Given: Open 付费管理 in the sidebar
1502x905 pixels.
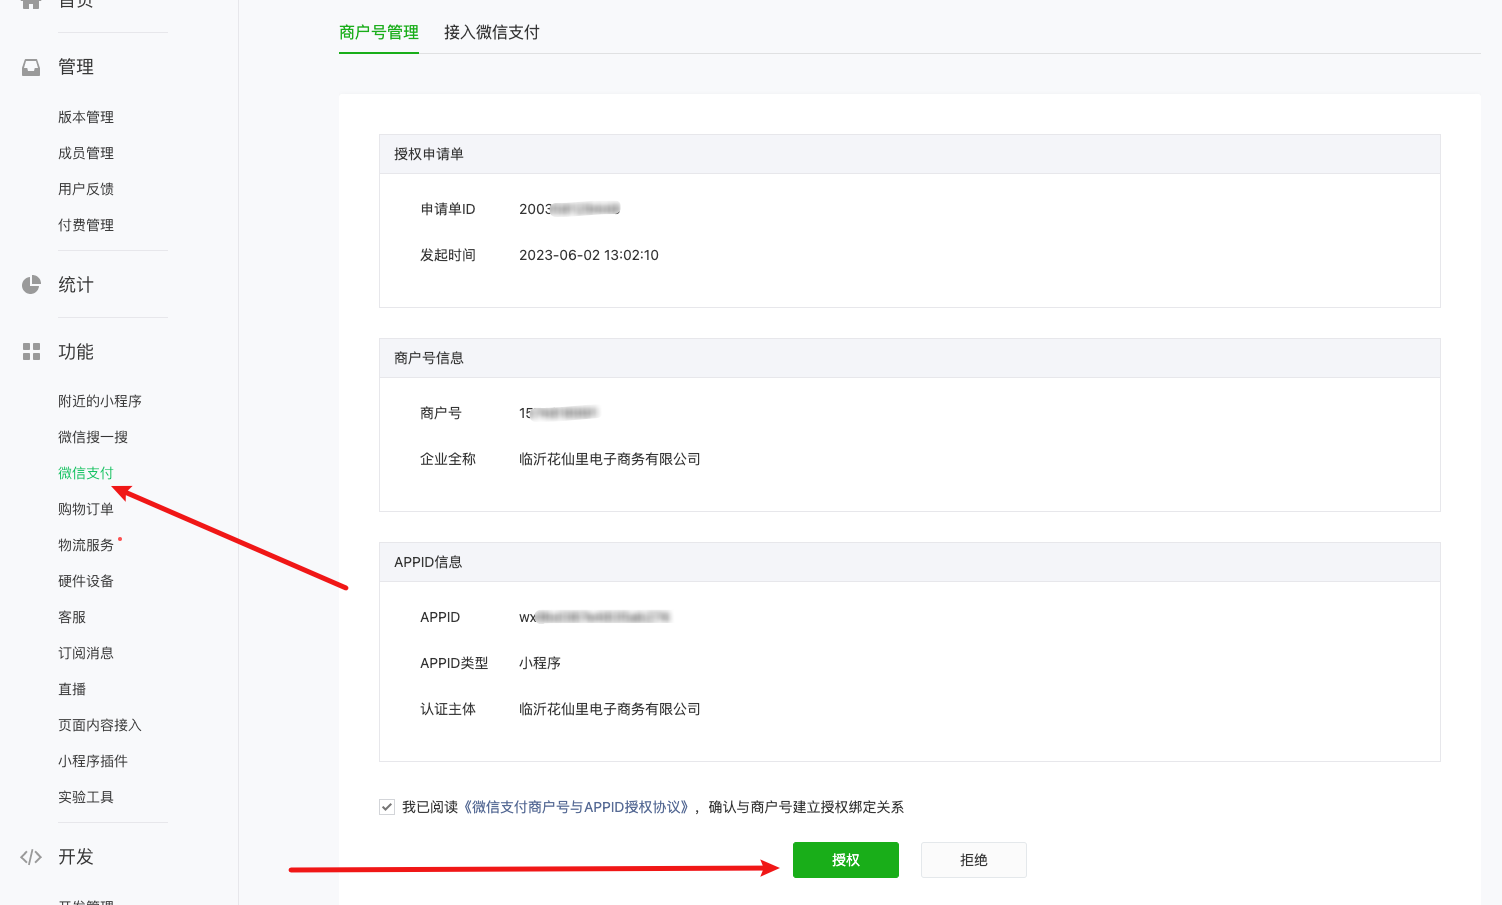Looking at the screenshot, I should (x=86, y=225).
